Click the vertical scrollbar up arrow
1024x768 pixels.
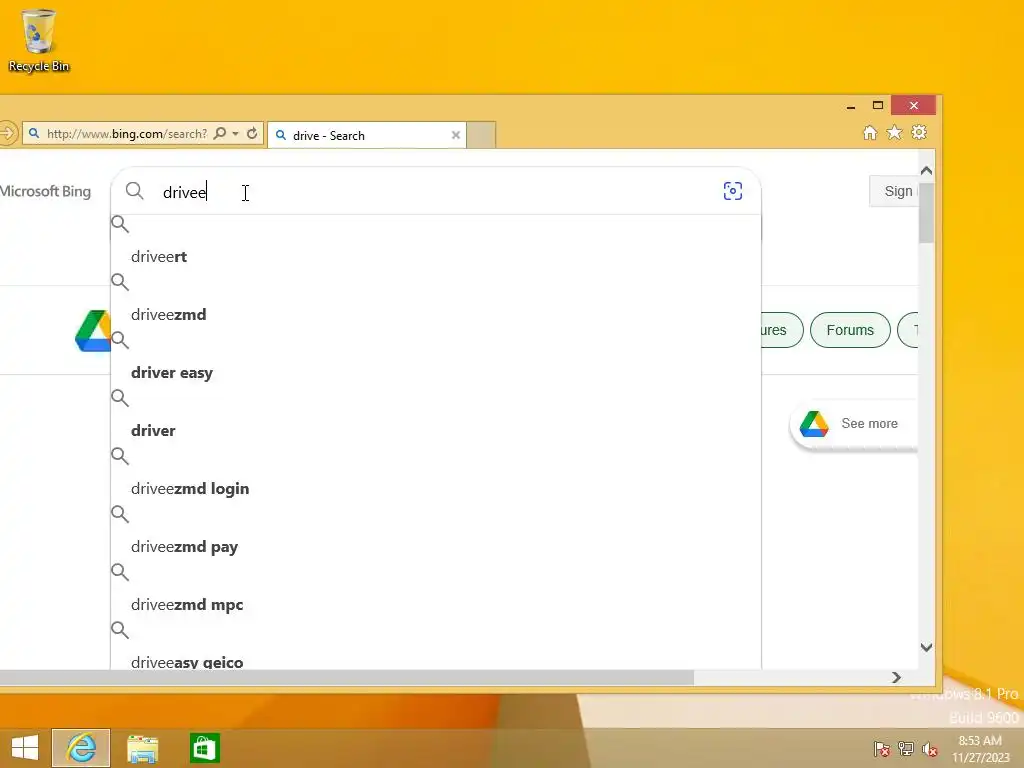[926, 170]
